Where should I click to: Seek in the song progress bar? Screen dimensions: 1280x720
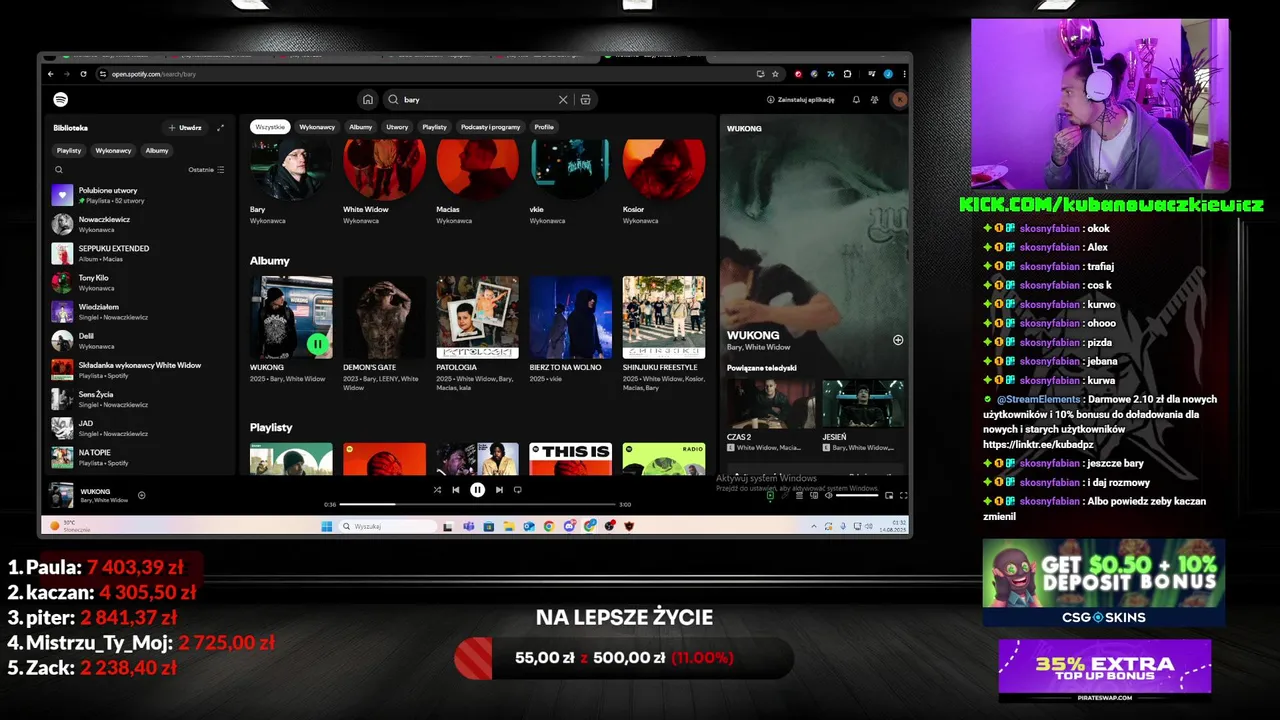pyautogui.click(x=477, y=504)
